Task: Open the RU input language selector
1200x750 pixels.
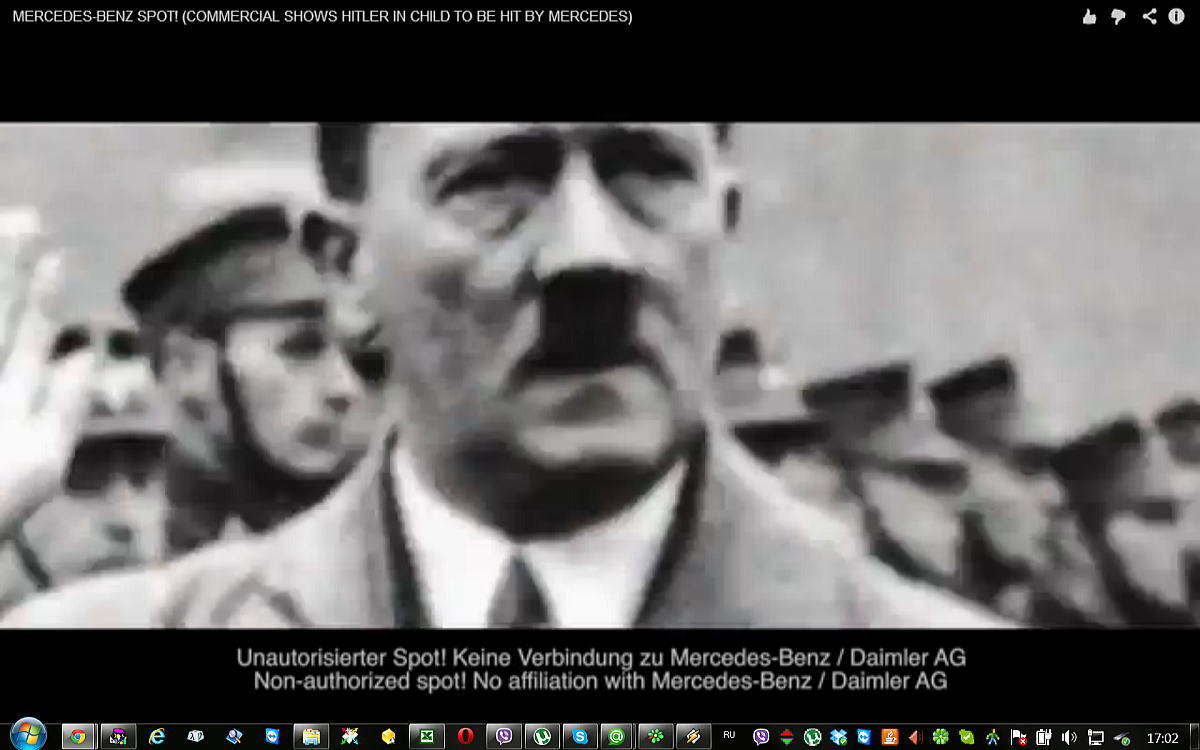Action: click(729, 736)
